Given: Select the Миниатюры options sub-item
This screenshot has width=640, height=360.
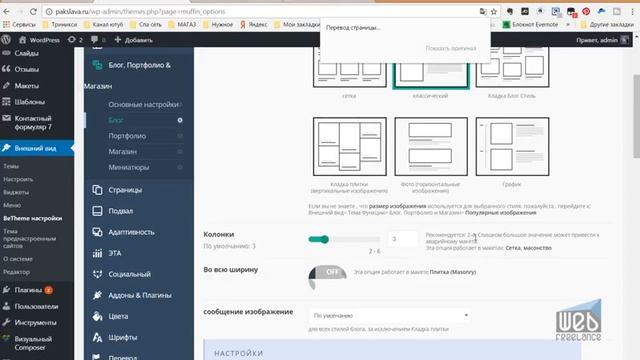Looking at the screenshot, I should coord(129,167).
